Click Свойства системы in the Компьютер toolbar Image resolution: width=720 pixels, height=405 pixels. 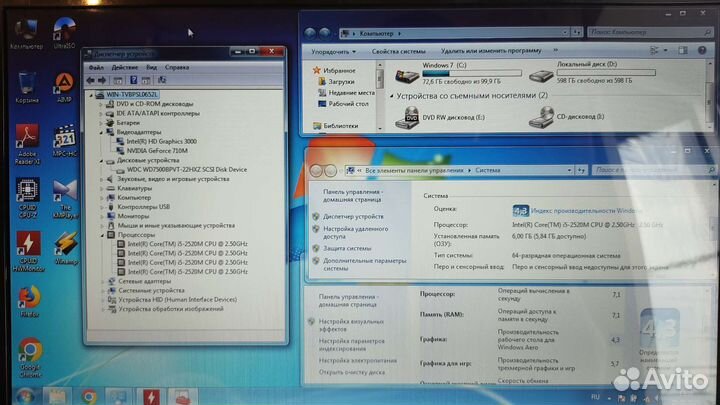point(399,51)
